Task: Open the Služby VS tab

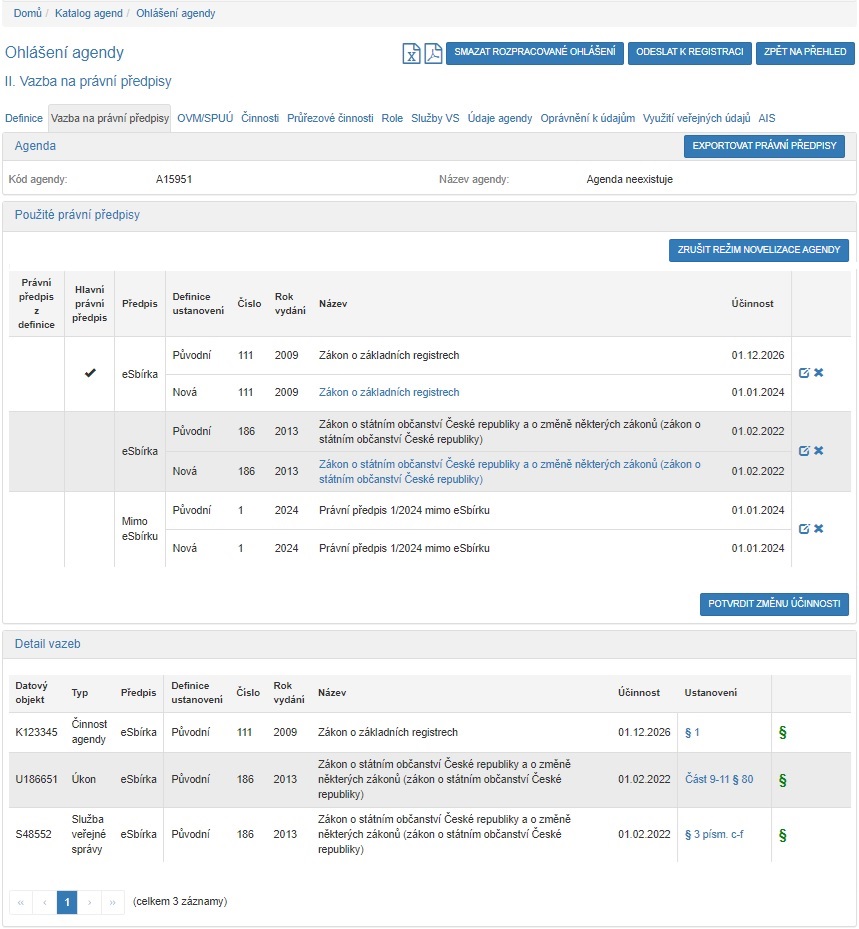Action: [435, 118]
